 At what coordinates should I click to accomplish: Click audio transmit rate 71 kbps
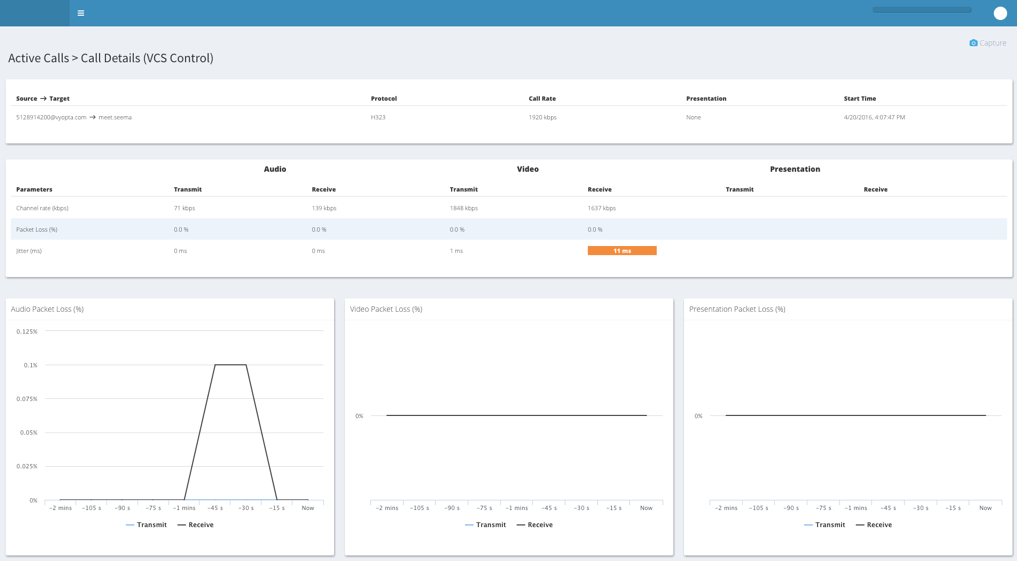184,208
